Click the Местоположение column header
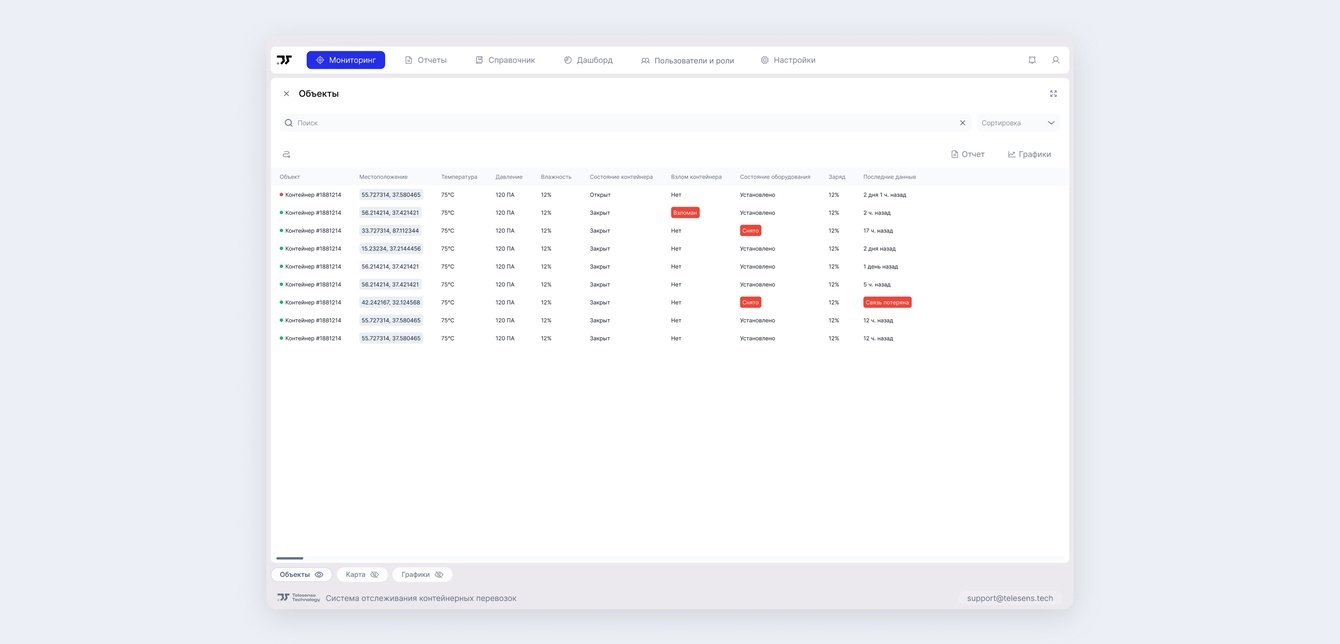The image size is (1340, 644). pyautogui.click(x=383, y=177)
